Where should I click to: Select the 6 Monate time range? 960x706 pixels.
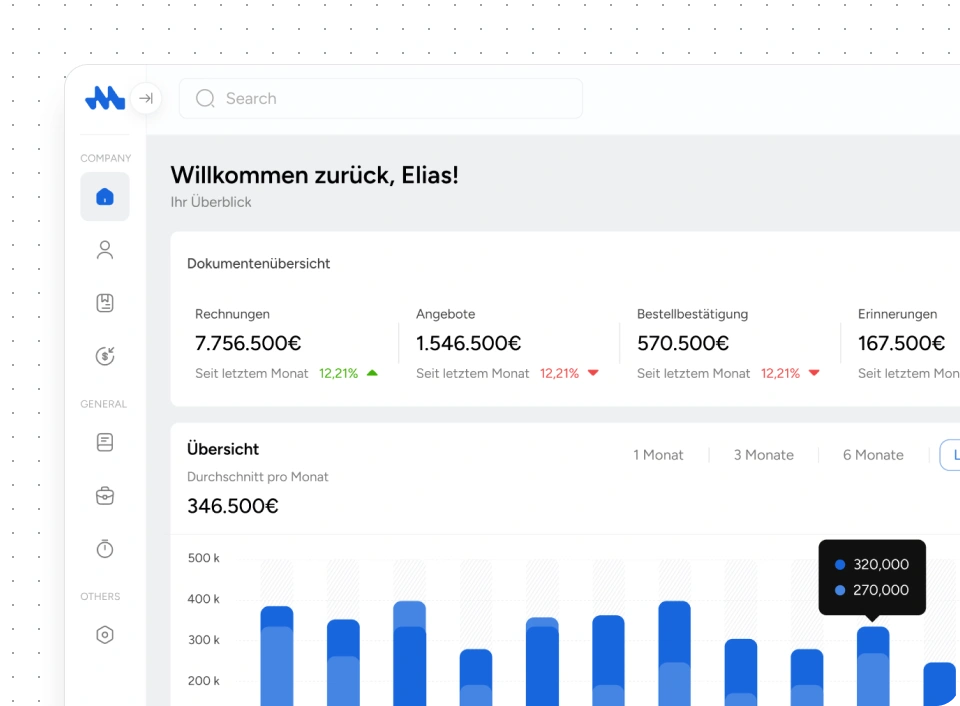coord(872,455)
